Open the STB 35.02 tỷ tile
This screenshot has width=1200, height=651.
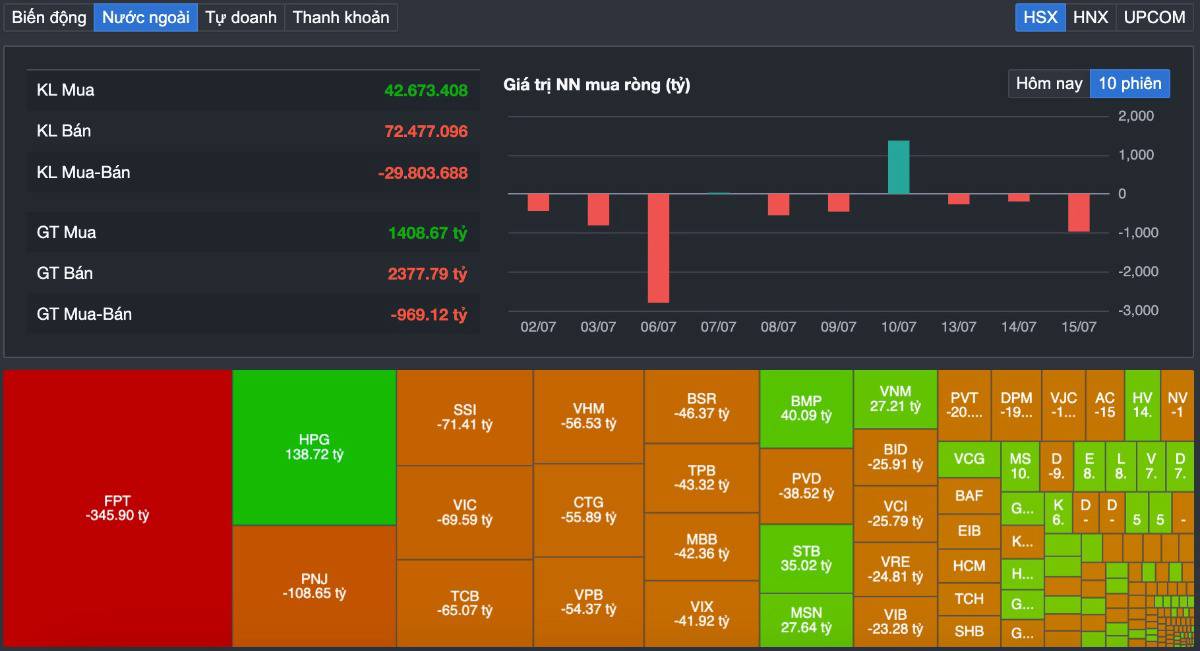click(x=806, y=558)
